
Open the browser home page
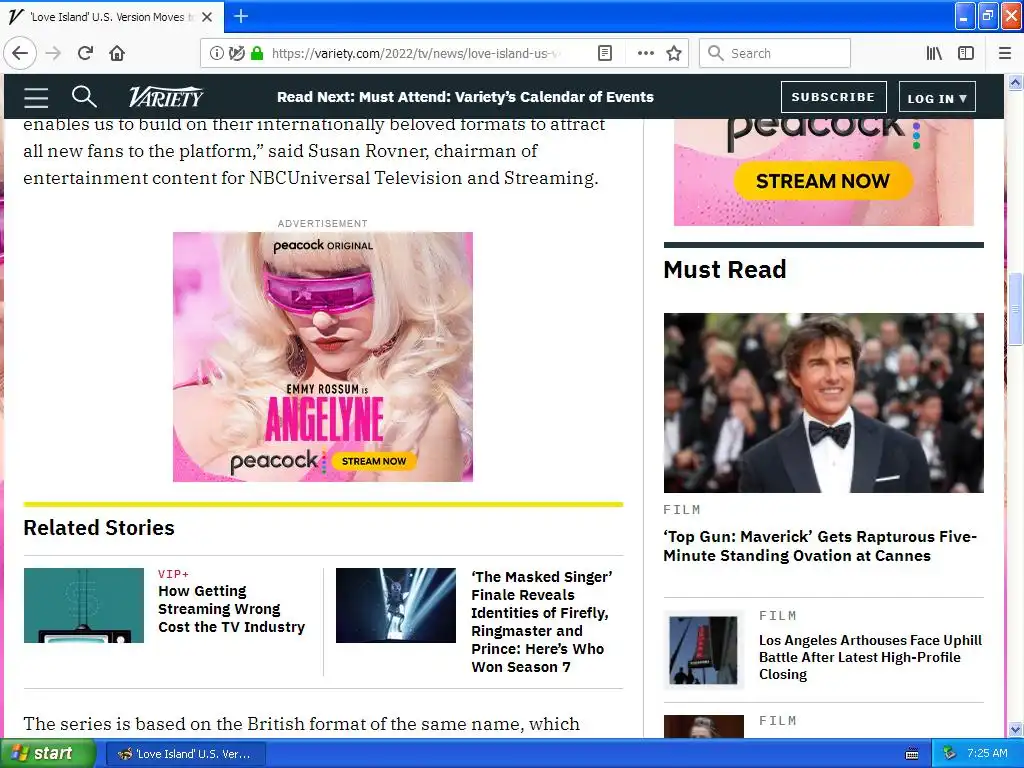coord(117,53)
